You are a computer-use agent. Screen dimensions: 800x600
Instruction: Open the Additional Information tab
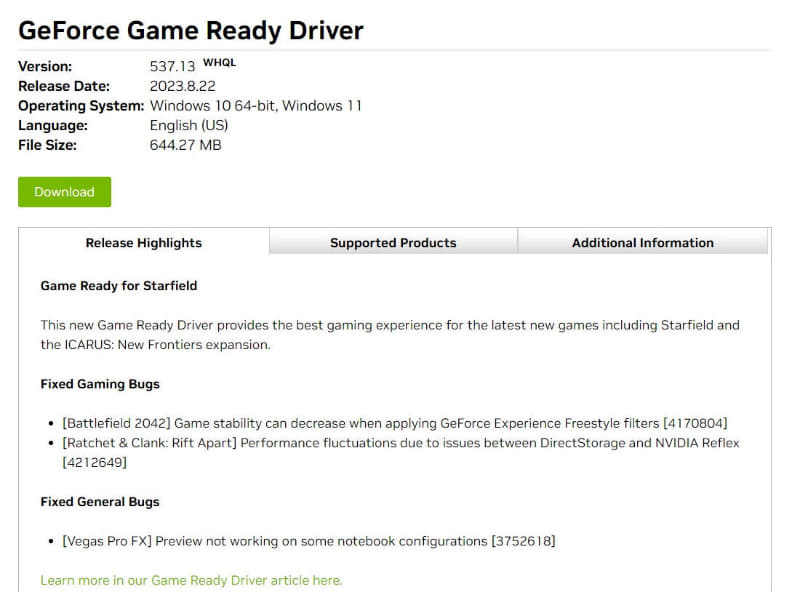coord(642,242)
